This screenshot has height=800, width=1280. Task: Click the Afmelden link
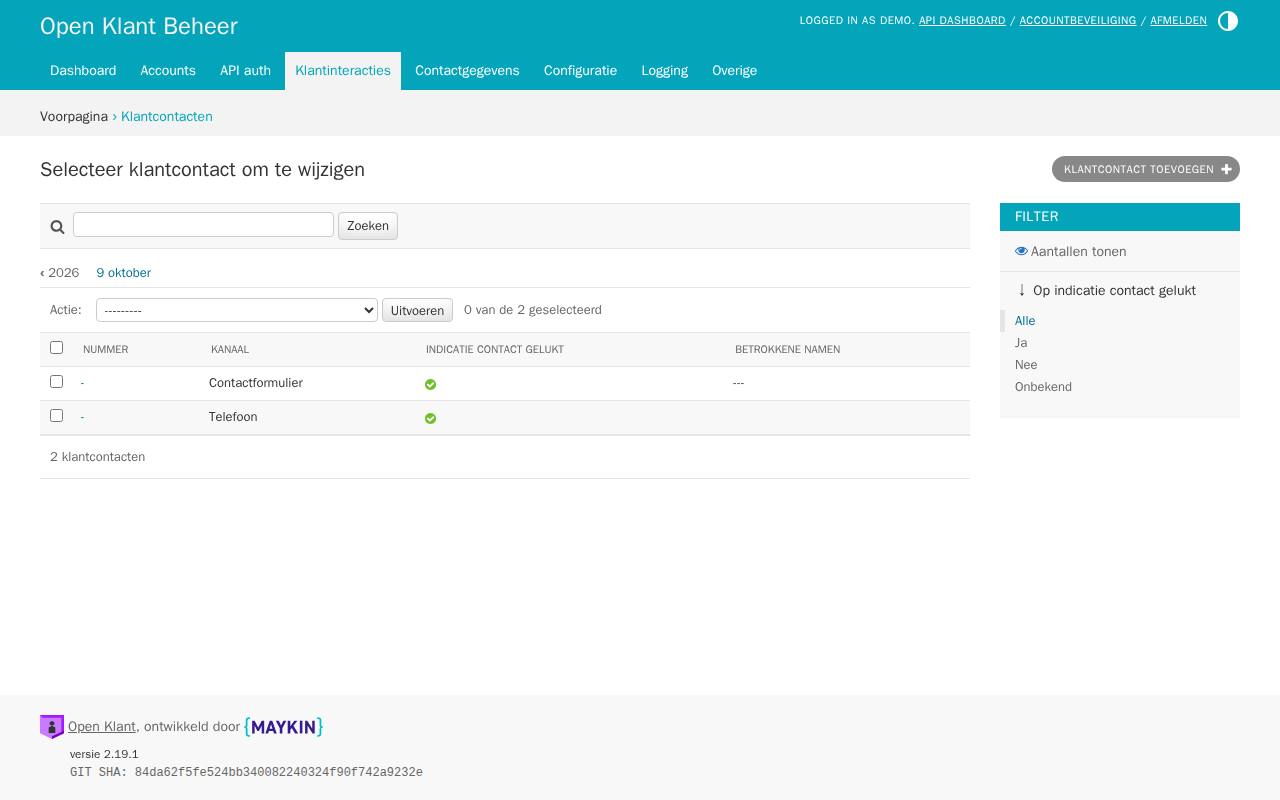pos(1178,20)
